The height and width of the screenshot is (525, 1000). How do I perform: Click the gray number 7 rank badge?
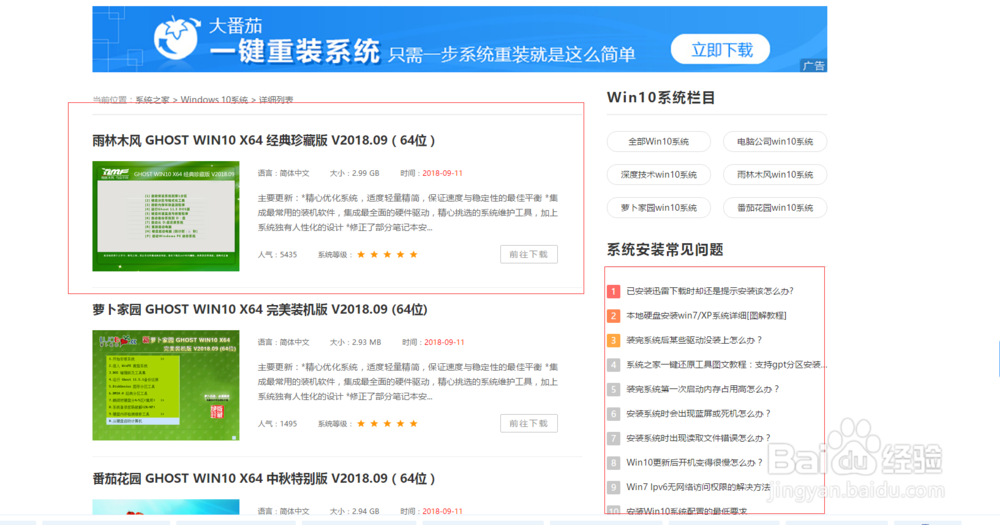pyautogui.click(x=614, y=439)
